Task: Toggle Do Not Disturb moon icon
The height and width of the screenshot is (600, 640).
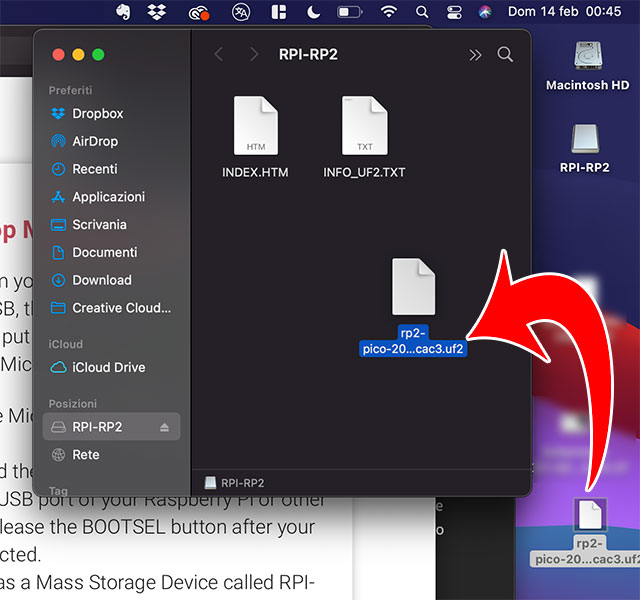Action: [313, 12]
